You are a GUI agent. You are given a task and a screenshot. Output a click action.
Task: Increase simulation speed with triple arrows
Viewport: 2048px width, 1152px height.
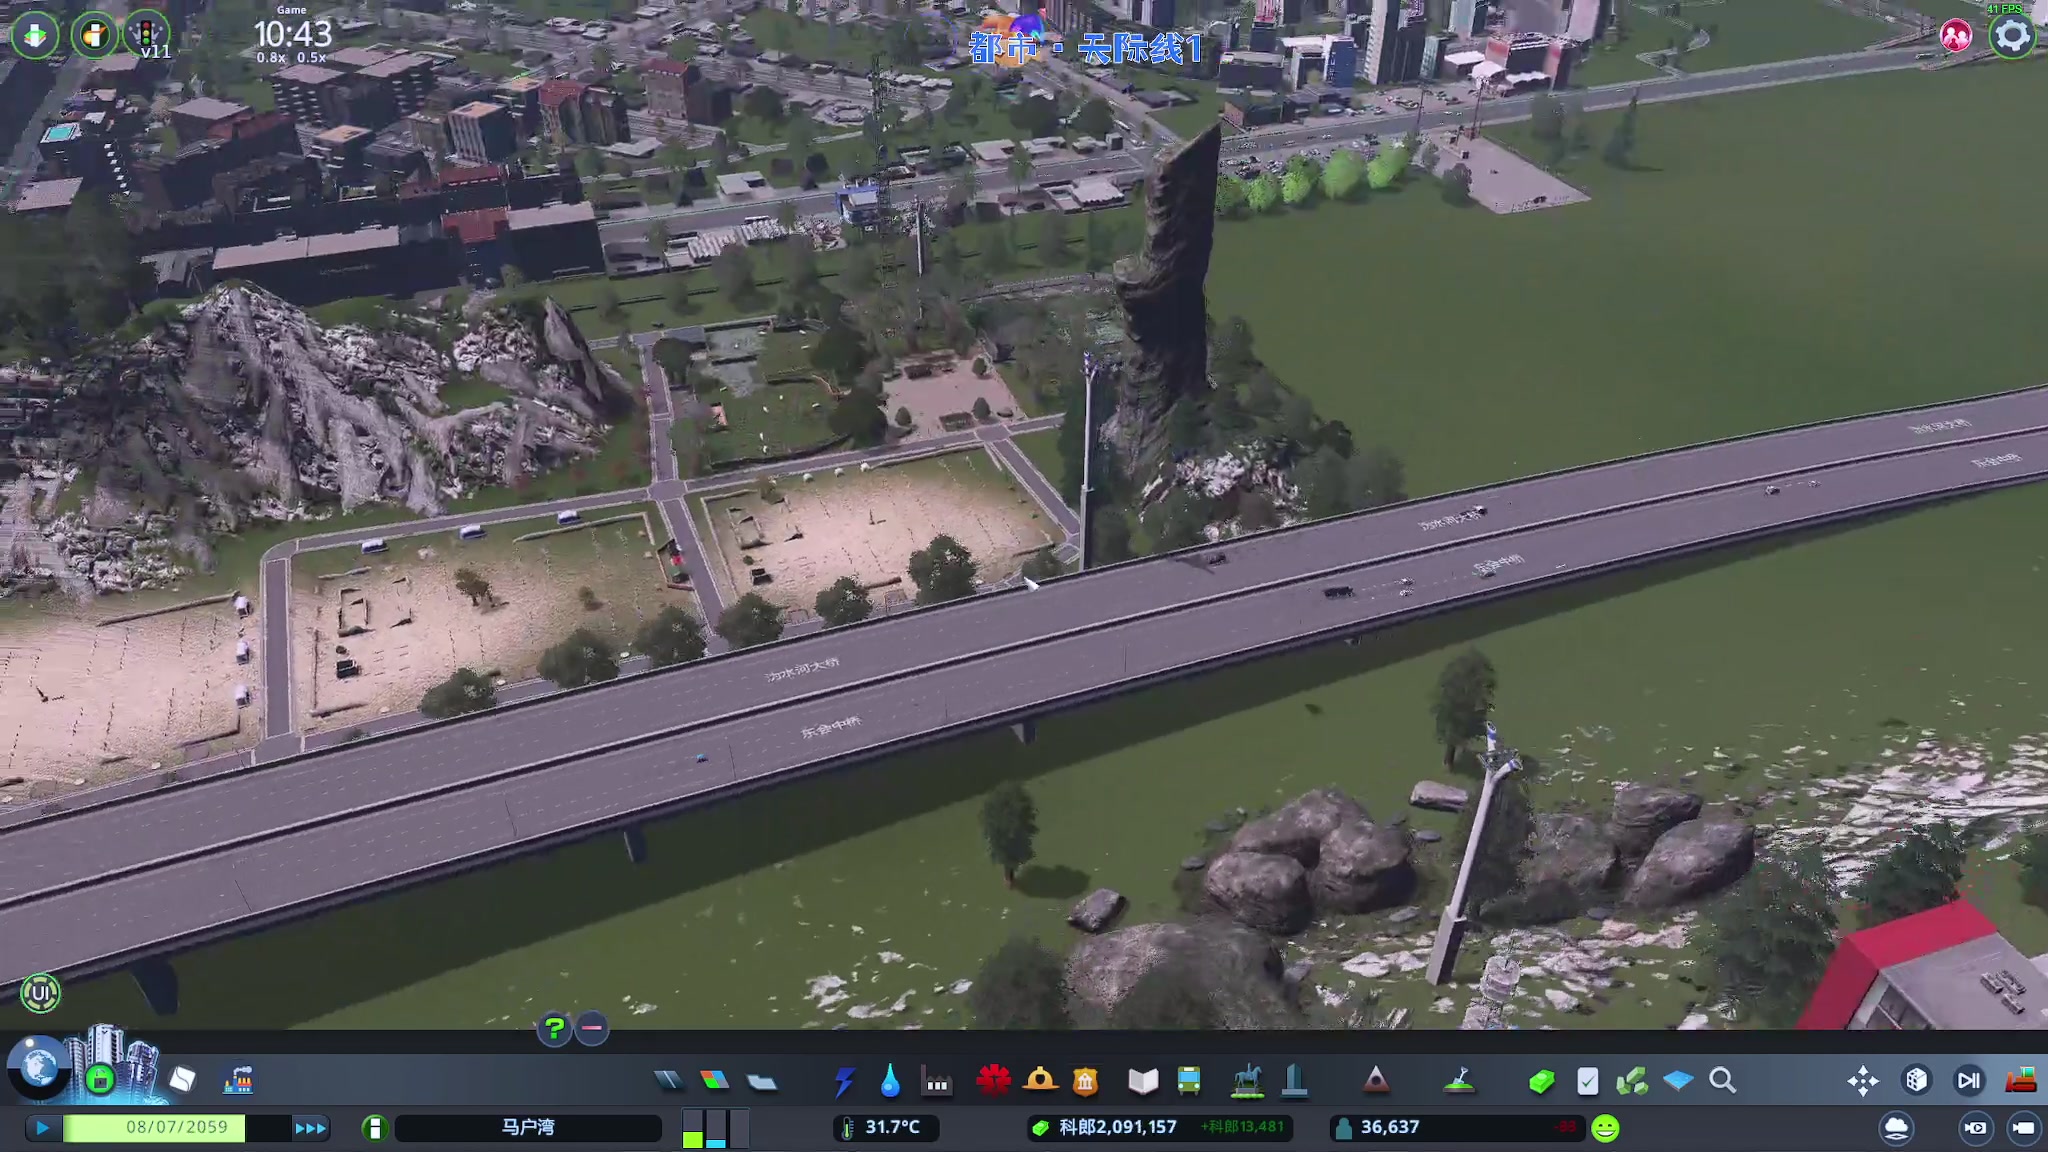(310, 1128)
